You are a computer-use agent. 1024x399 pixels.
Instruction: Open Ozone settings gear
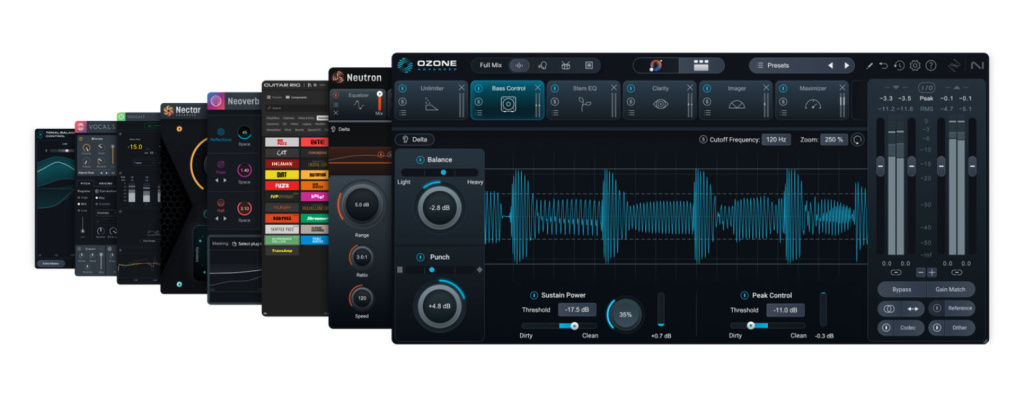click(x=915, y=65)
